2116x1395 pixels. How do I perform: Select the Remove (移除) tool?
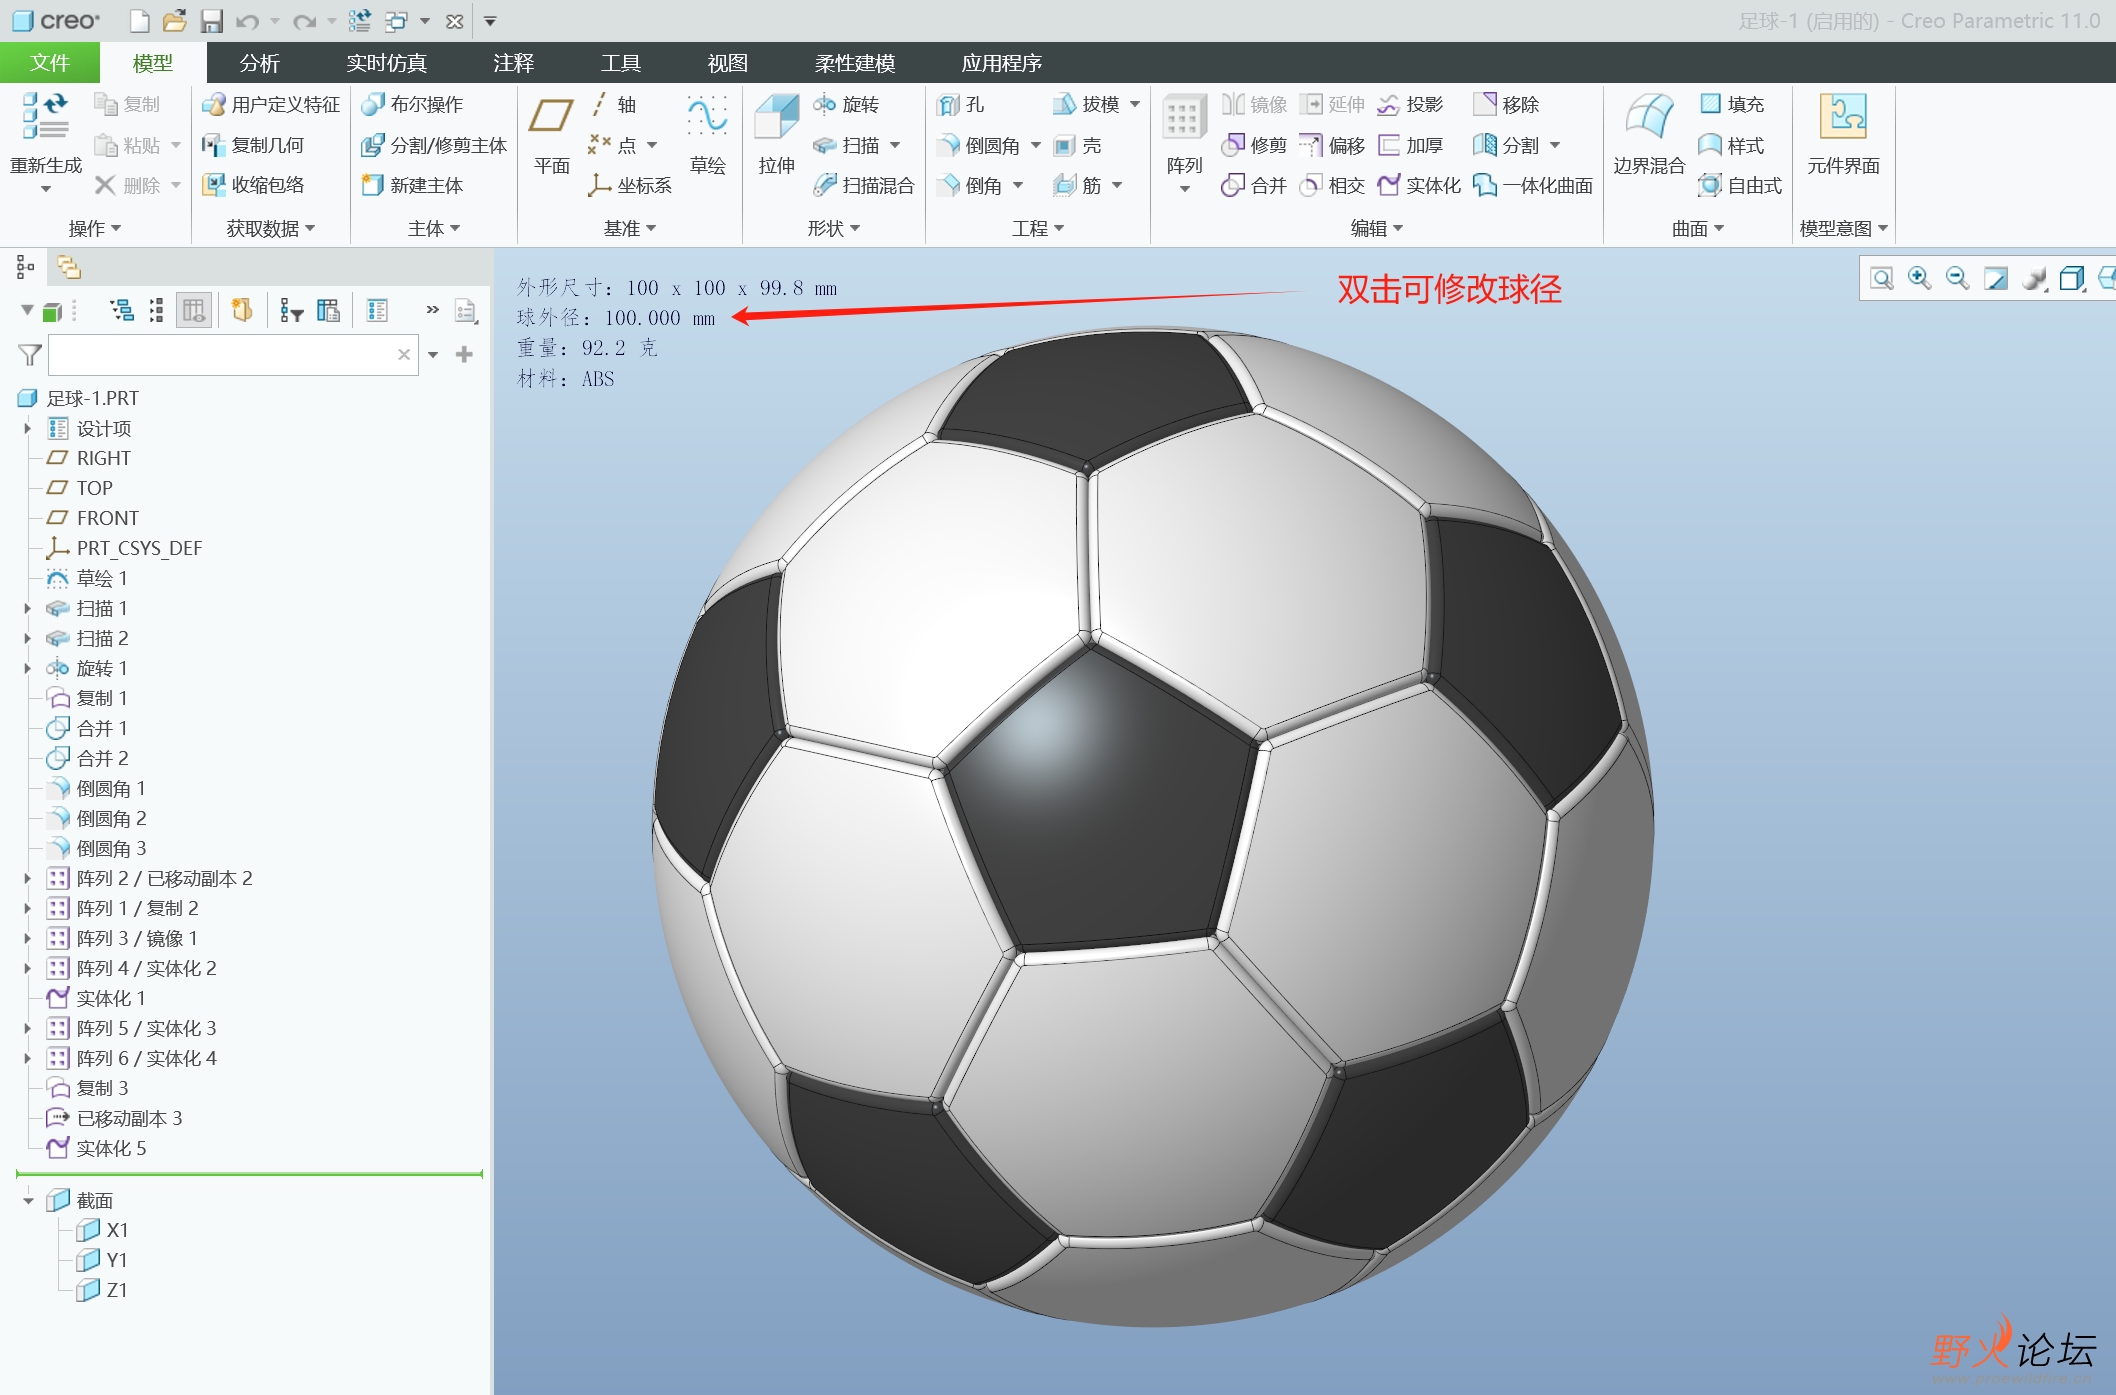(x=1506, y=104)
